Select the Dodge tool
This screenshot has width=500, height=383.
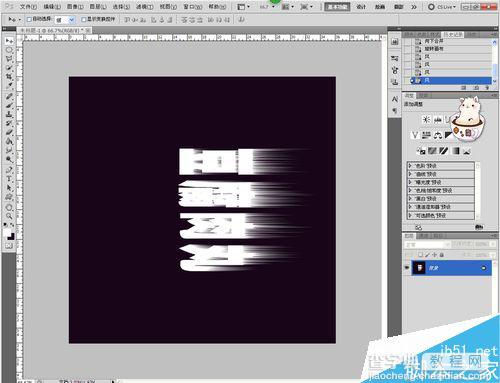click(9, 159)
